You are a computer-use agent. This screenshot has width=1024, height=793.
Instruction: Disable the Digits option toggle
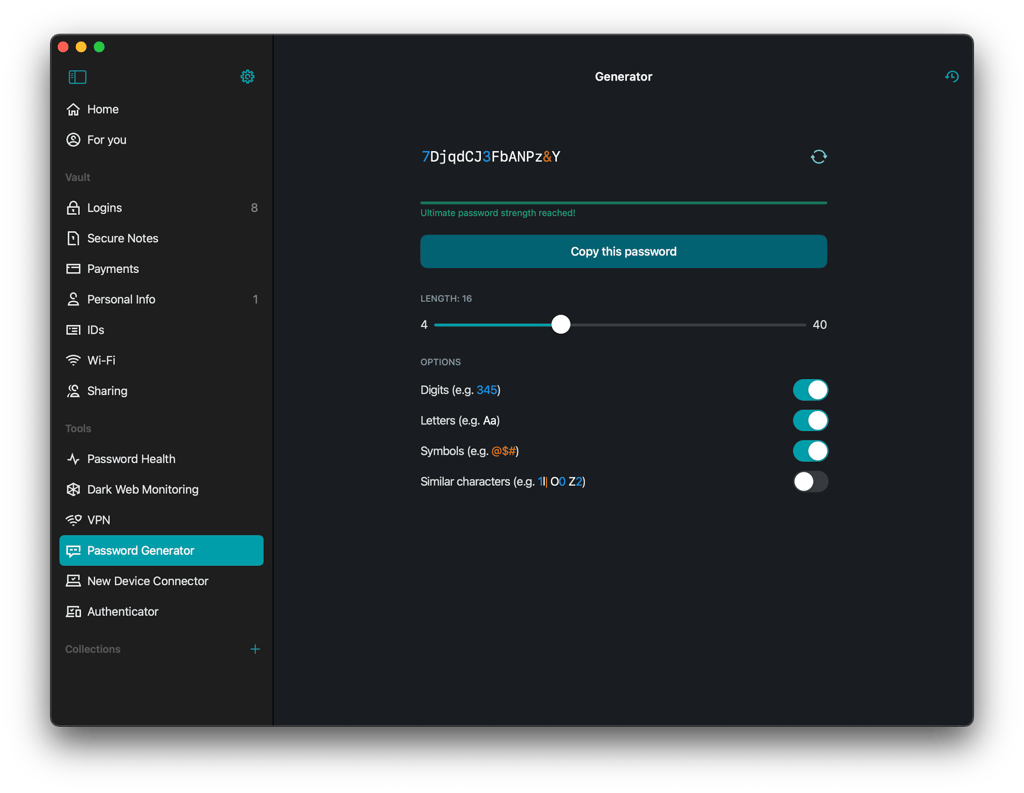pyautogui.click(x=810, y=390)
